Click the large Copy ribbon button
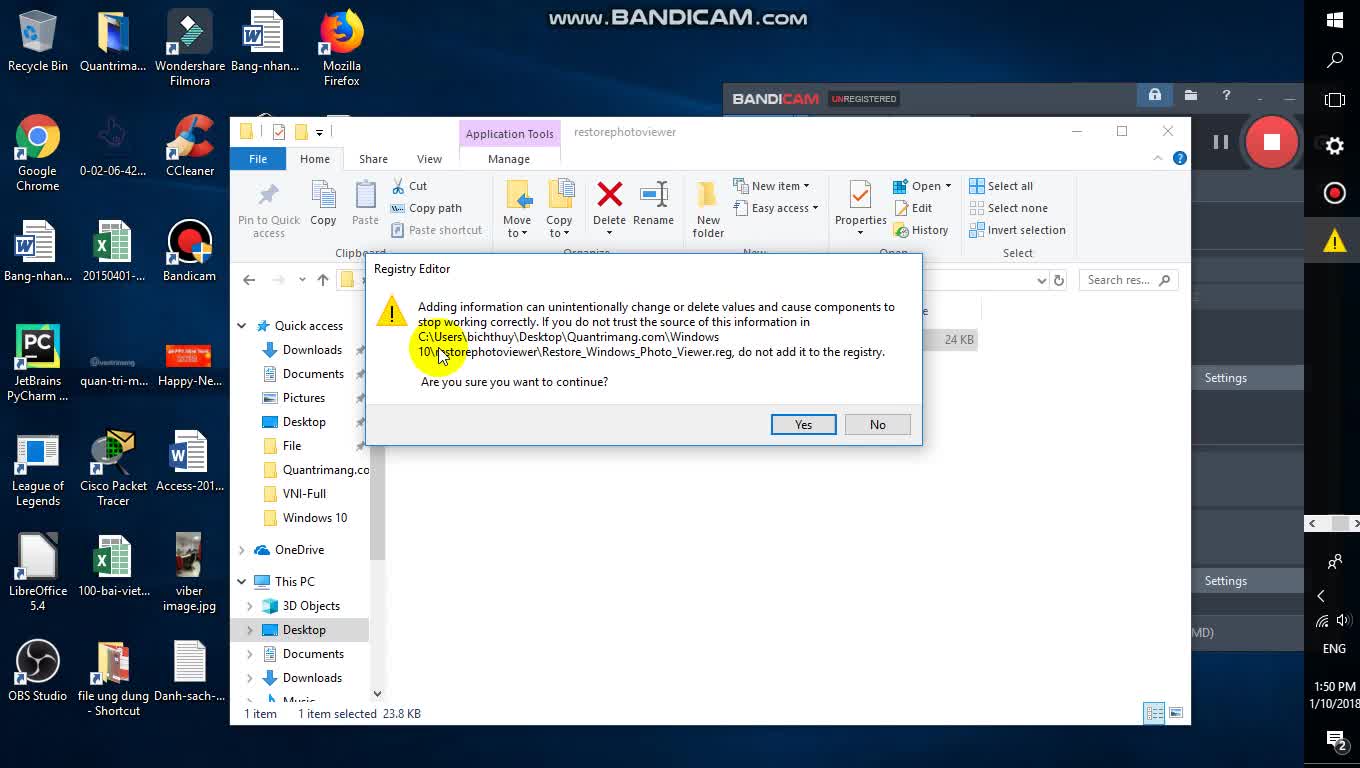Image resolution: width=1360 pixels, height=768 pixels. (x=323, y=204)
